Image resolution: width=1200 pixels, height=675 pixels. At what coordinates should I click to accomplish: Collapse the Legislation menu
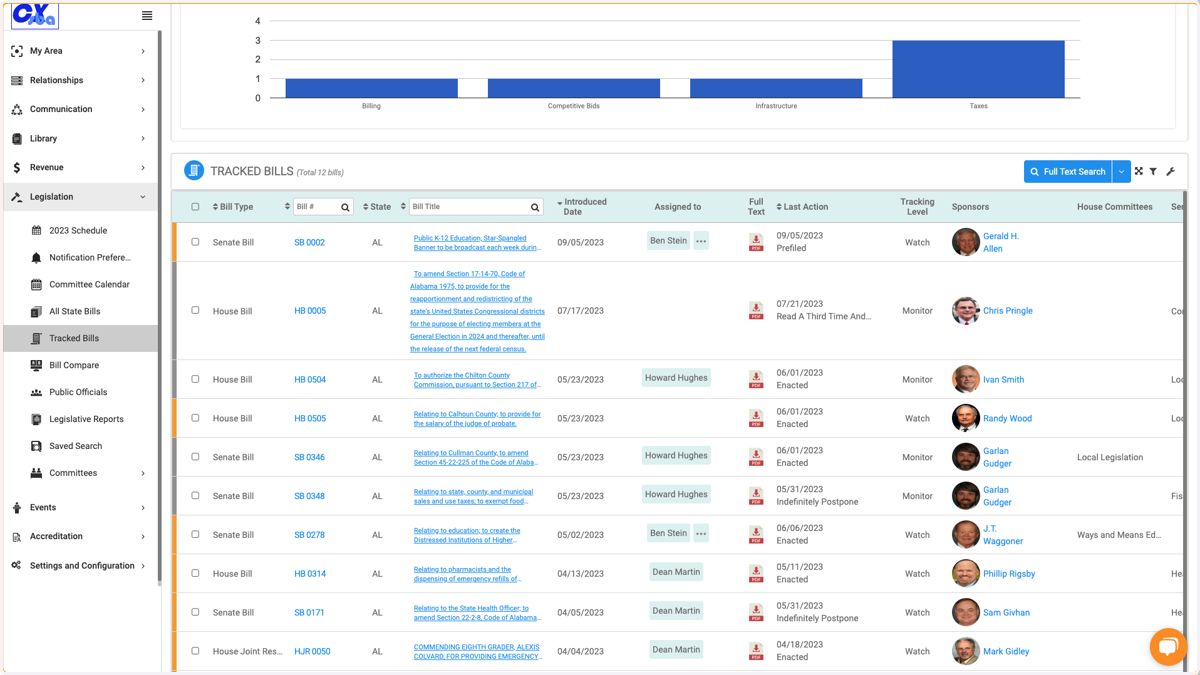(x=79, y=197)
